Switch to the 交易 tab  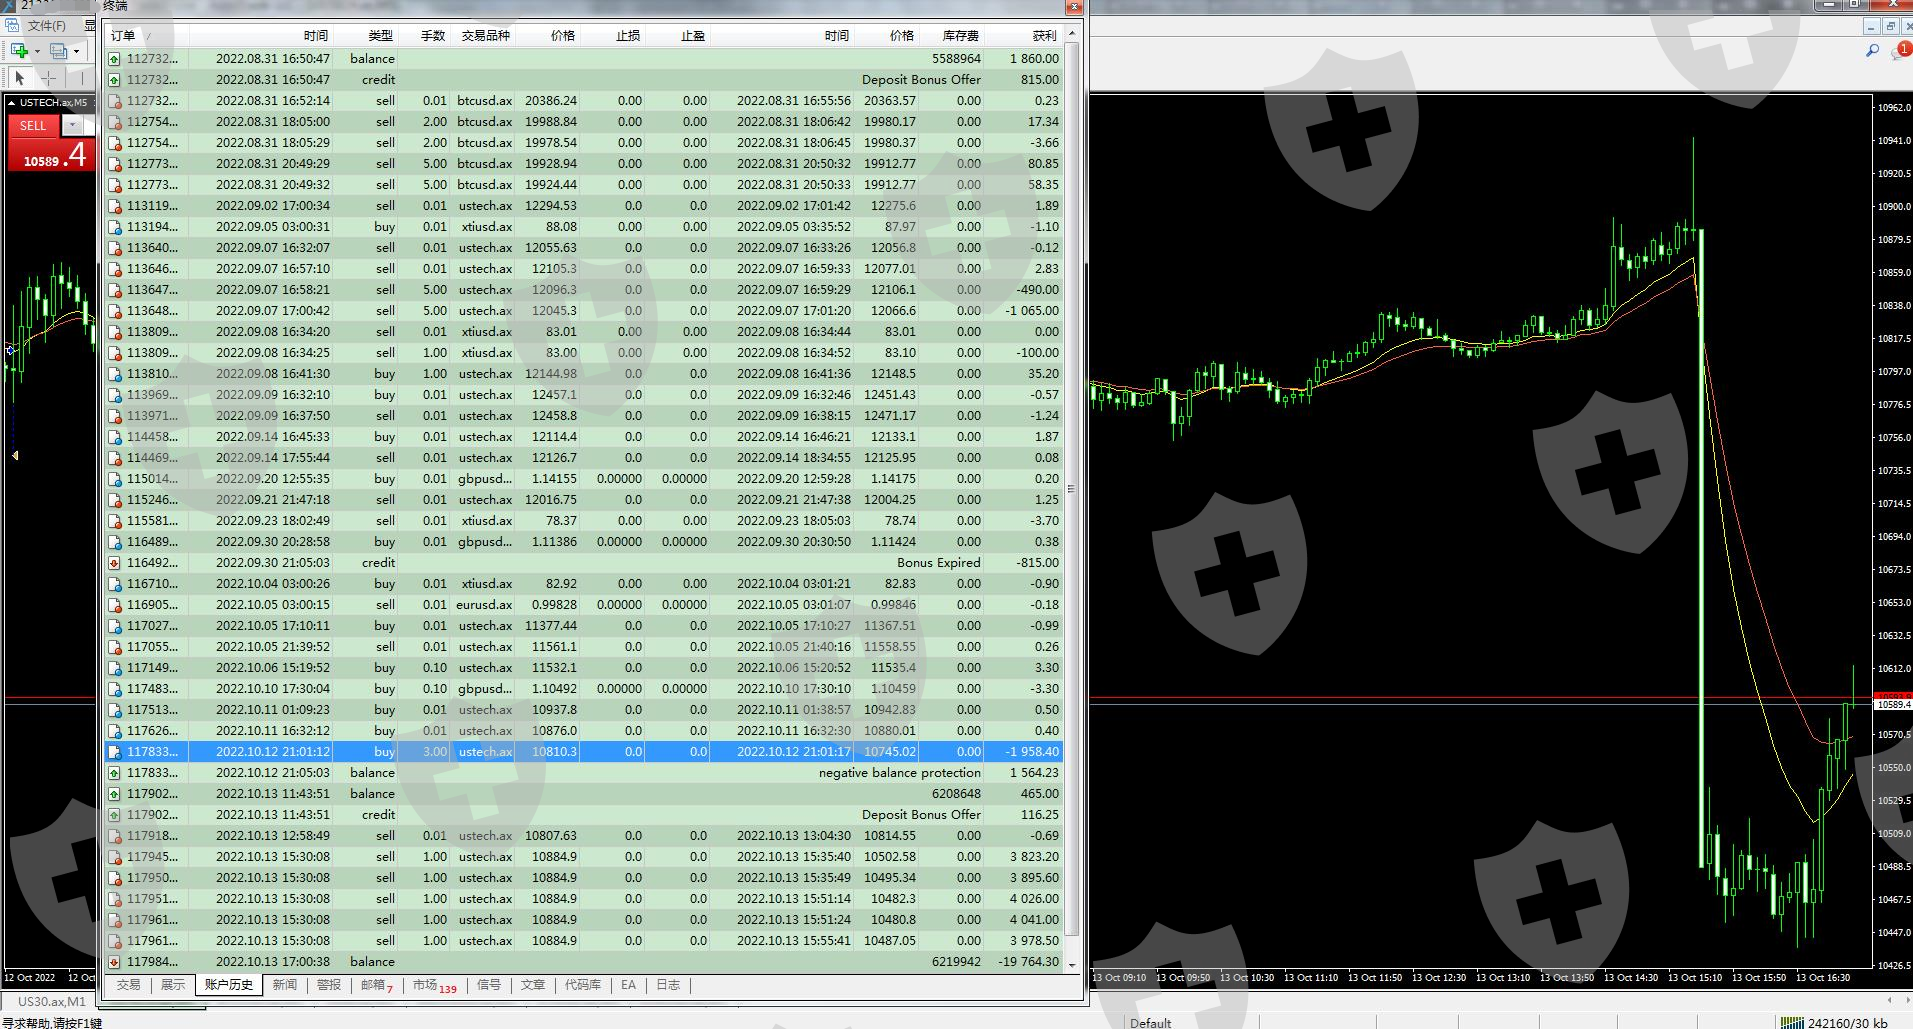[128, 985]
